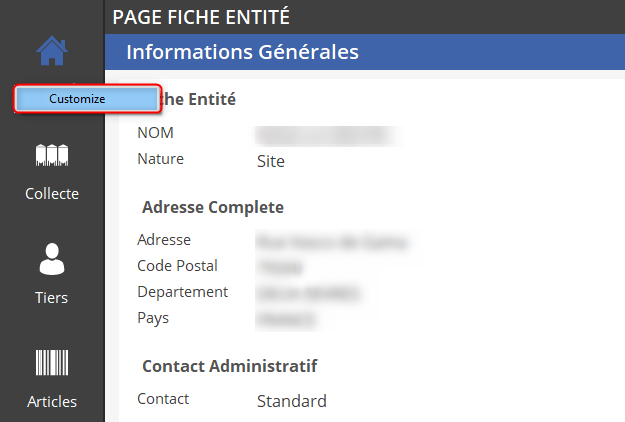The image size is (625, 422).
Task: Click the PAGE FICHE ENTITÉ title
Action: (201, 18)
